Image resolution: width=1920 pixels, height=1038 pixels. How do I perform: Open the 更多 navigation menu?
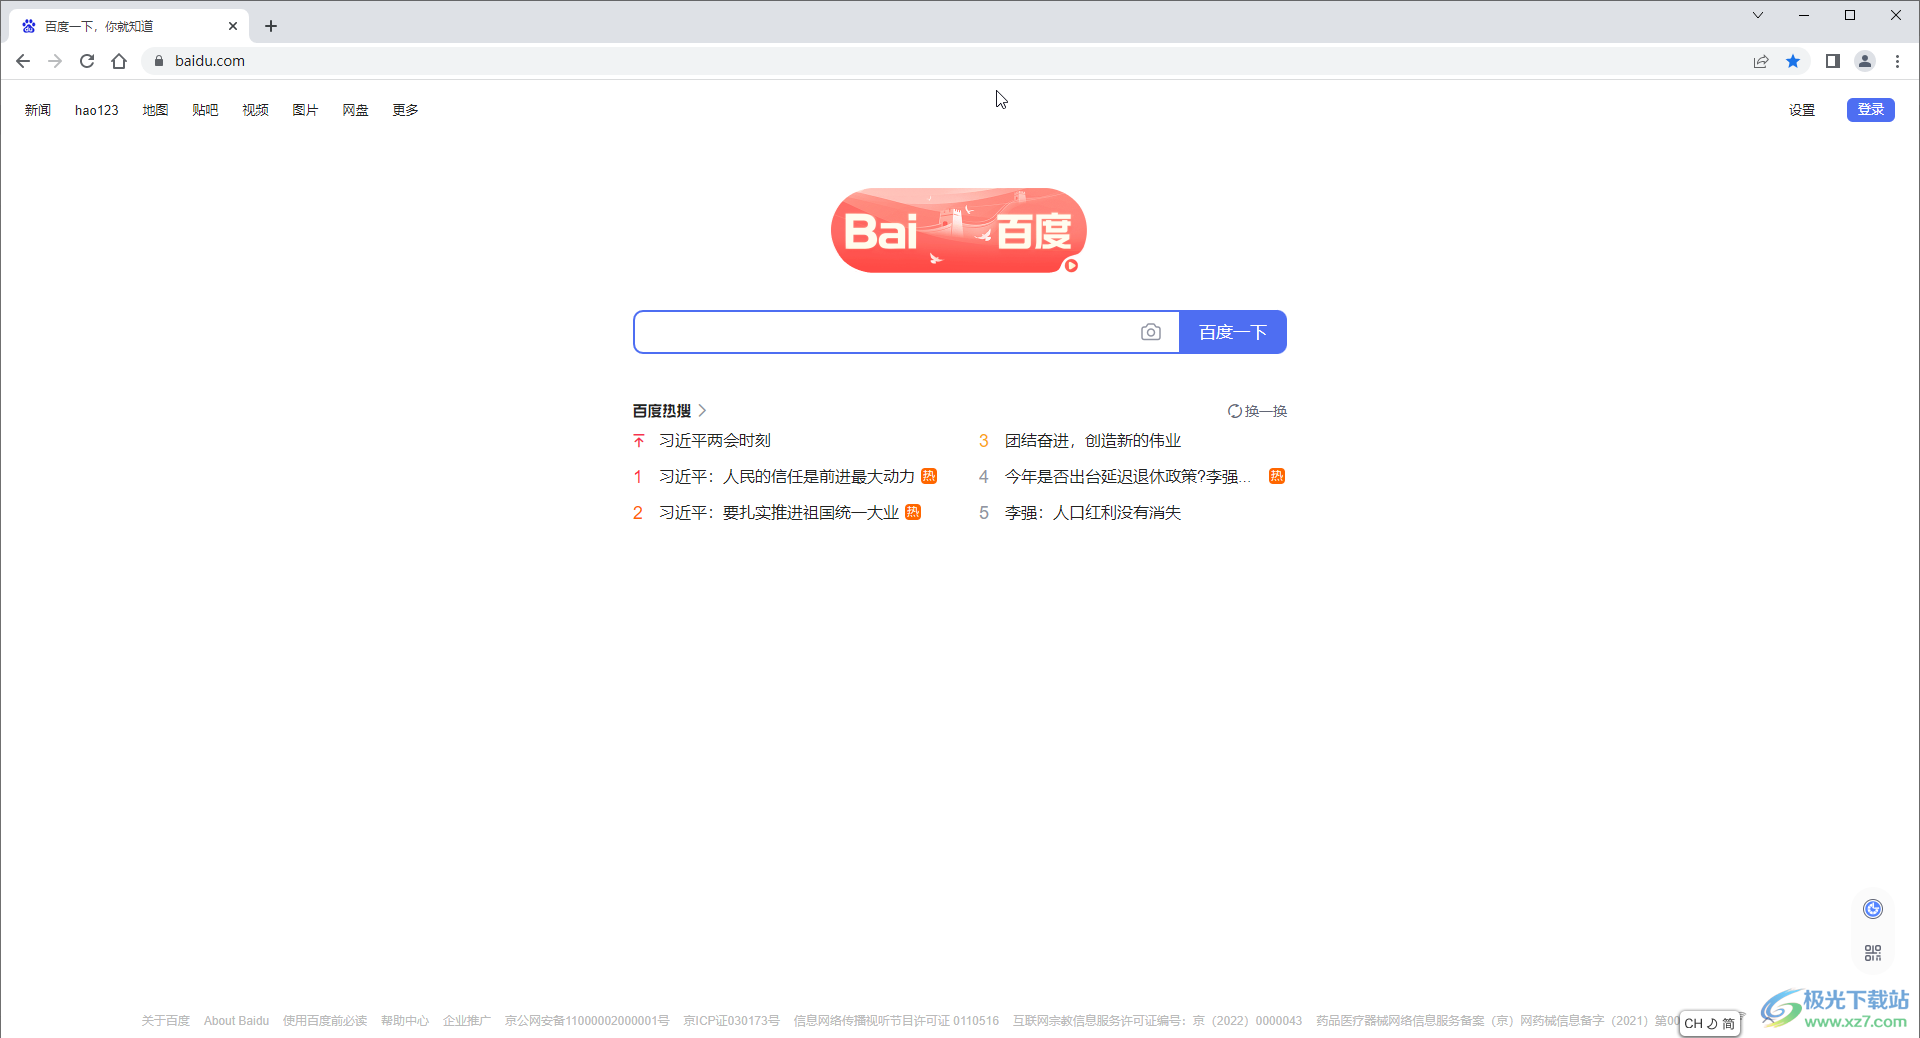[x=405, y=110]
